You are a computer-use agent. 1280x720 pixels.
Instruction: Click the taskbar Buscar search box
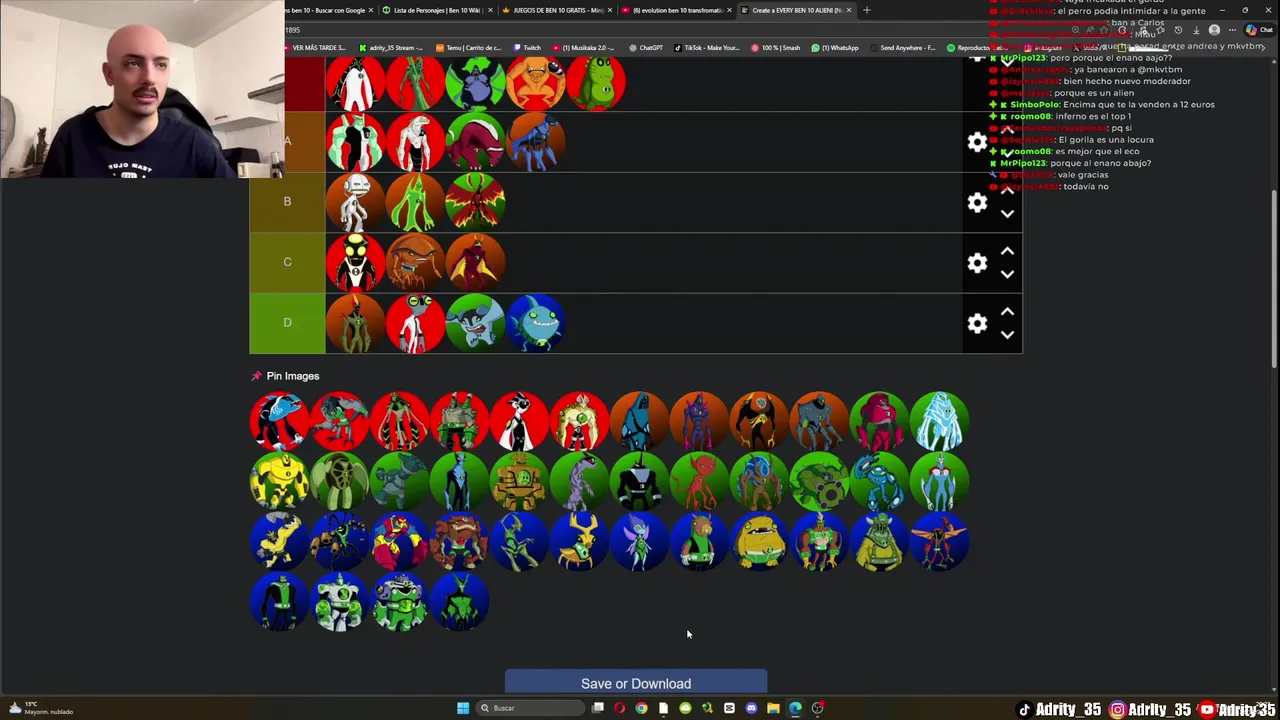pyautogui.click(x=529, y=708)
